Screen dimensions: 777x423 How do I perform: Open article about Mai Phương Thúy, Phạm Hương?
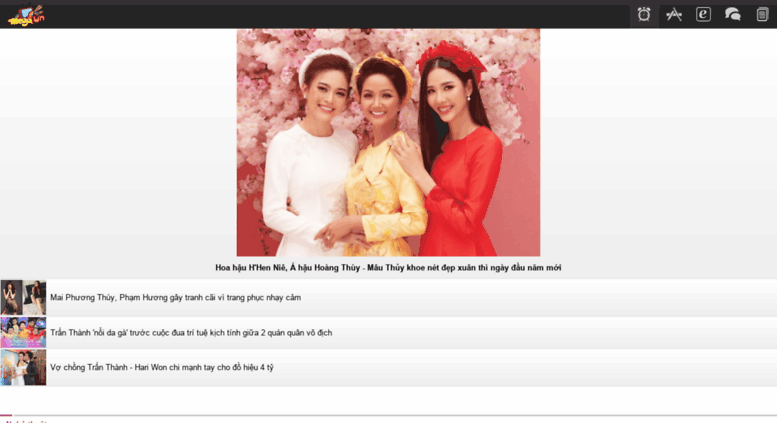[x=175, y=297]
